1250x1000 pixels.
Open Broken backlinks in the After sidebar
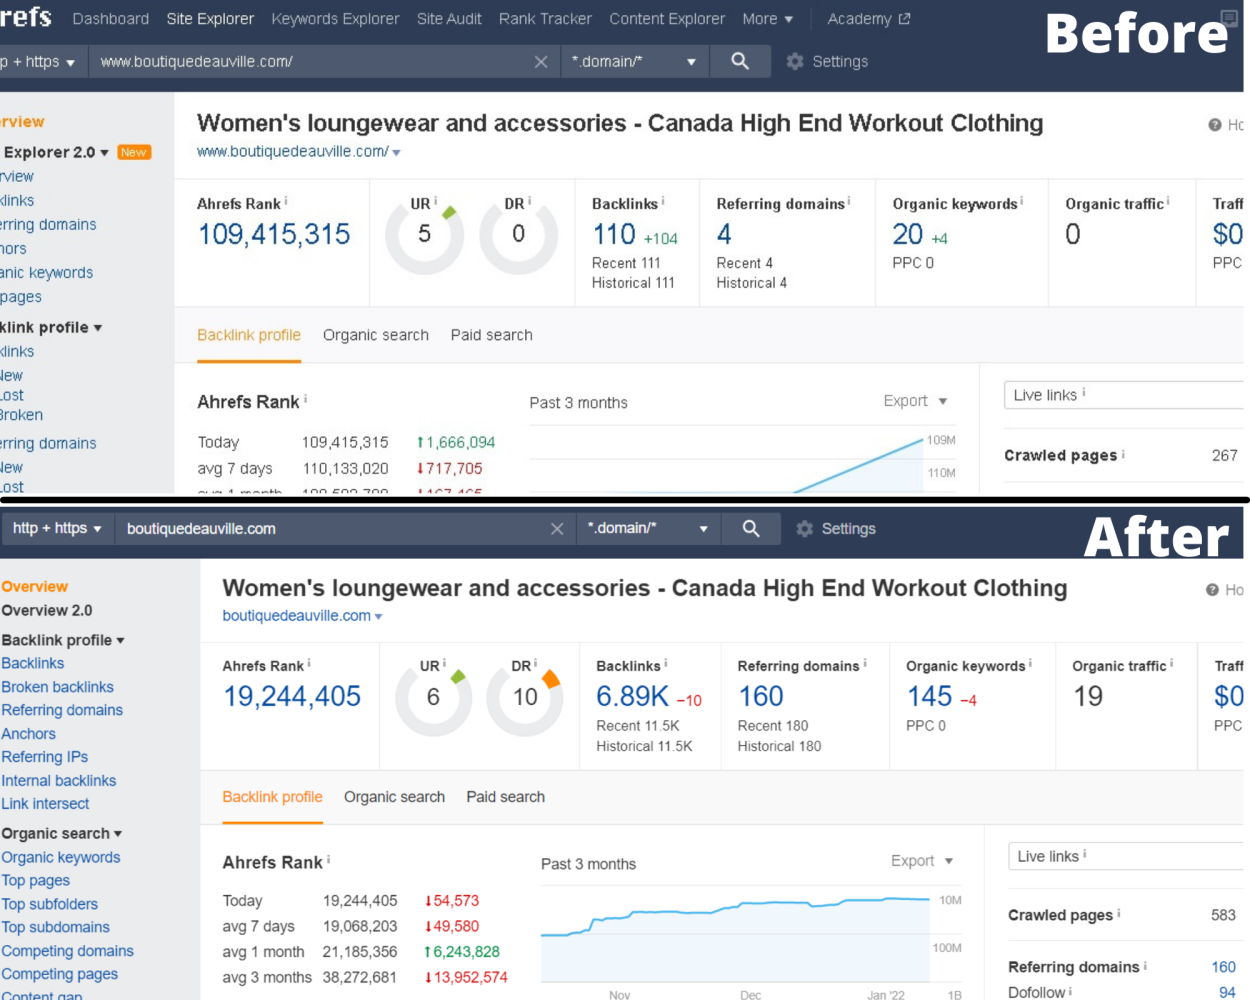tap(57, 687)
